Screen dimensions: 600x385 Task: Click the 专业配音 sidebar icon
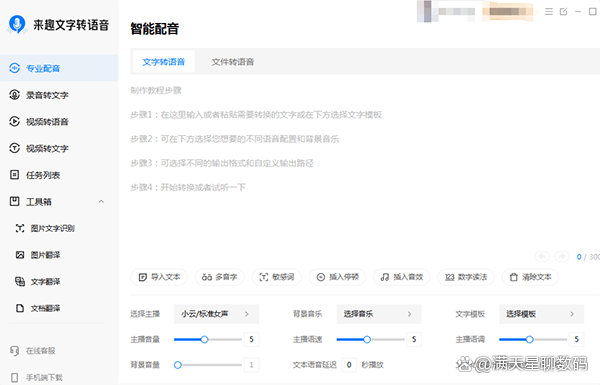(x=15, y=68)
